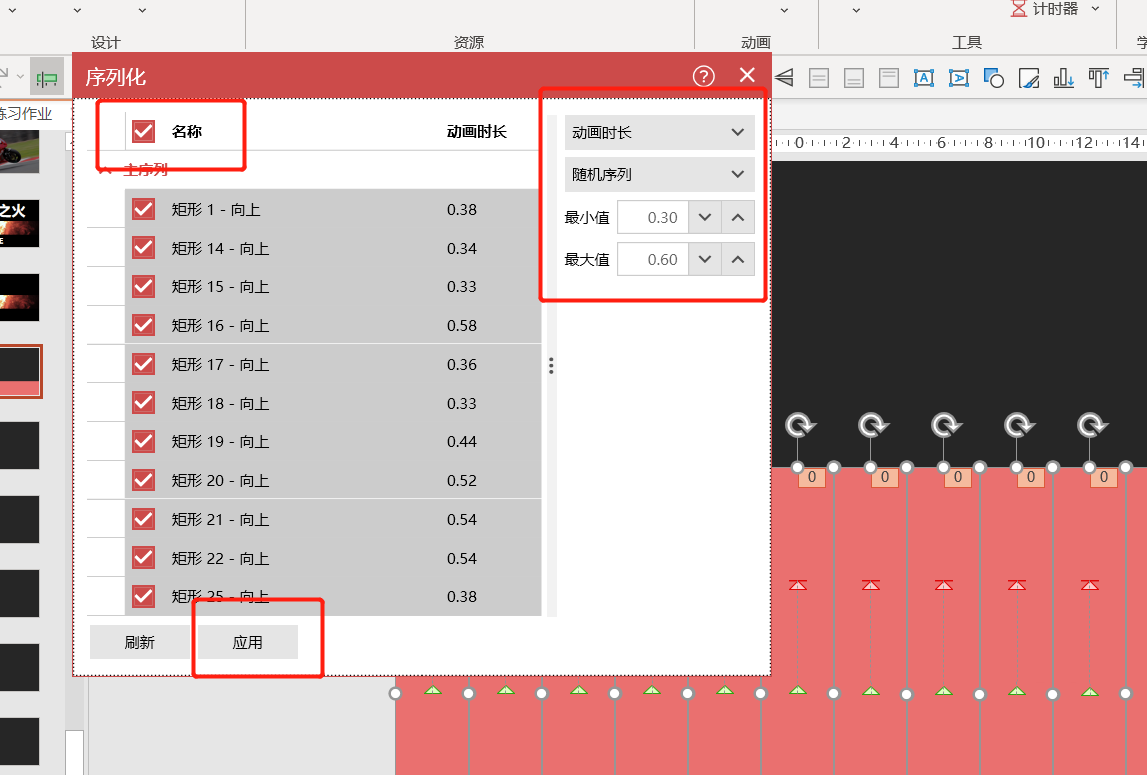Image resolution: width=1147 pixels, height=775 pixels.
Task: Expand the 计时器 dropdown arrow
Action: 1094,9
